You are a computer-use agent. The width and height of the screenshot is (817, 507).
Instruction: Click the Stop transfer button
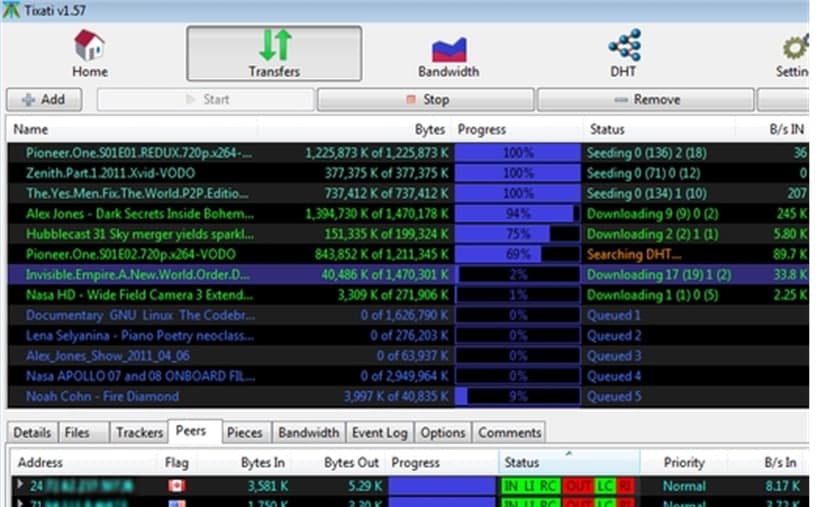tap(426, 100)
